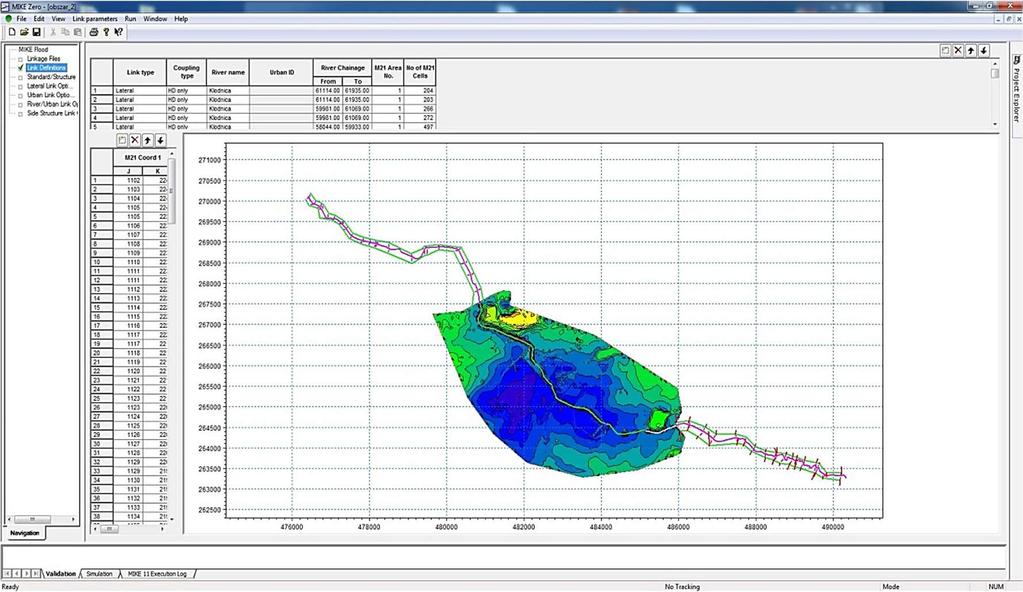
Task: Select Klodnica cell in link row 3
Action: tap(228, 109)
